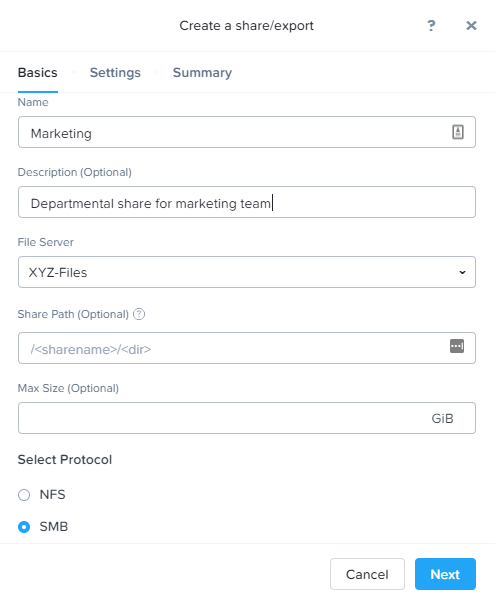495x605 pixels.
Task: Click the Next button
Action: tap(445, 574)
